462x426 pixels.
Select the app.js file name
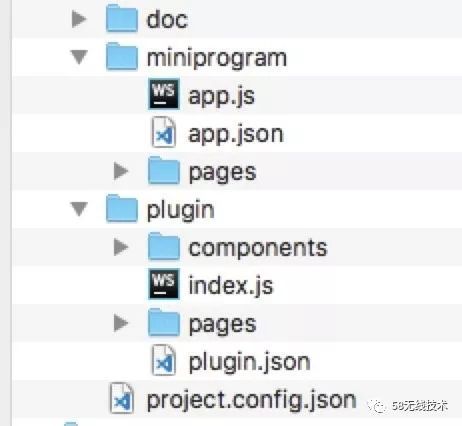pos(222,96)
